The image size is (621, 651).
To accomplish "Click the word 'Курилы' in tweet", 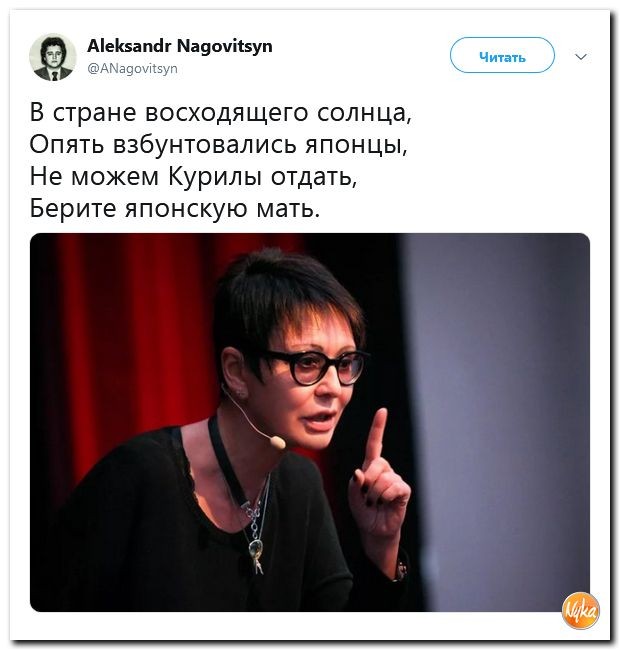I will pos(215,176).
